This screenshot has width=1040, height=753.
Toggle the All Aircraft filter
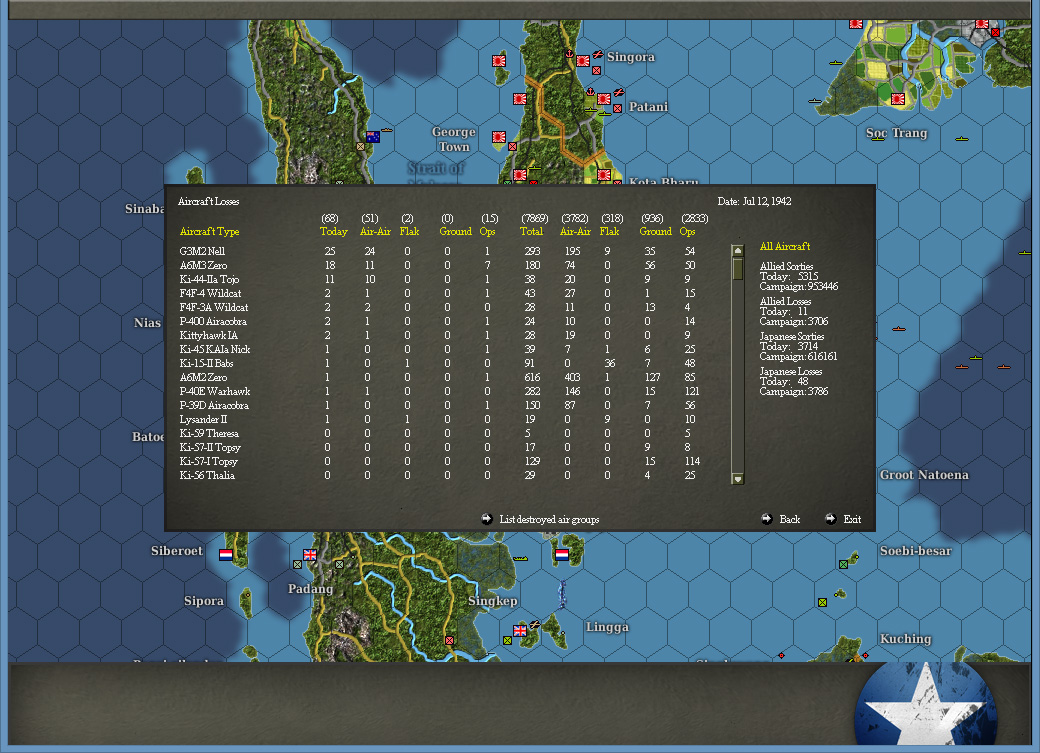tap(785, 246)
